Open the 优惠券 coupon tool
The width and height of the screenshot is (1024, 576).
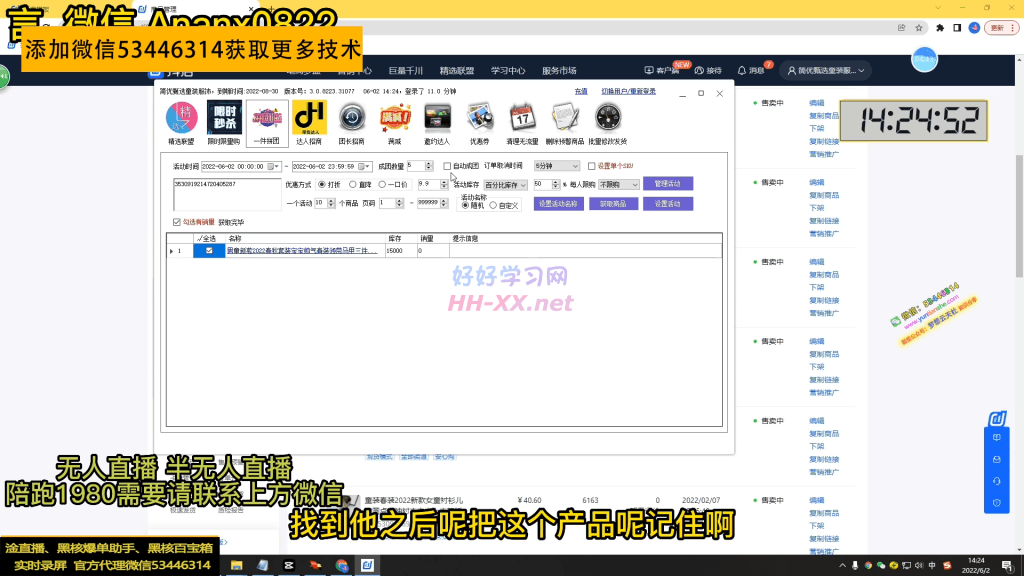click(480, 123)
